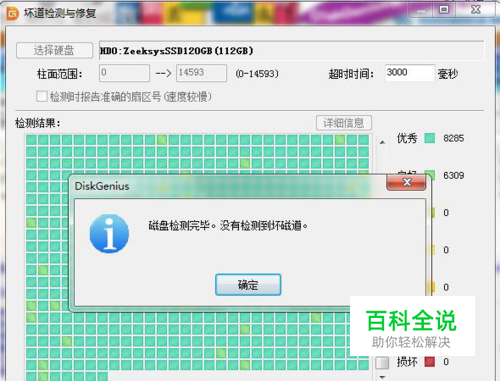The width and height of the screenshot is (500, 381).
Task: Click the 检测结果: label
Action: (x=38, y=123)
